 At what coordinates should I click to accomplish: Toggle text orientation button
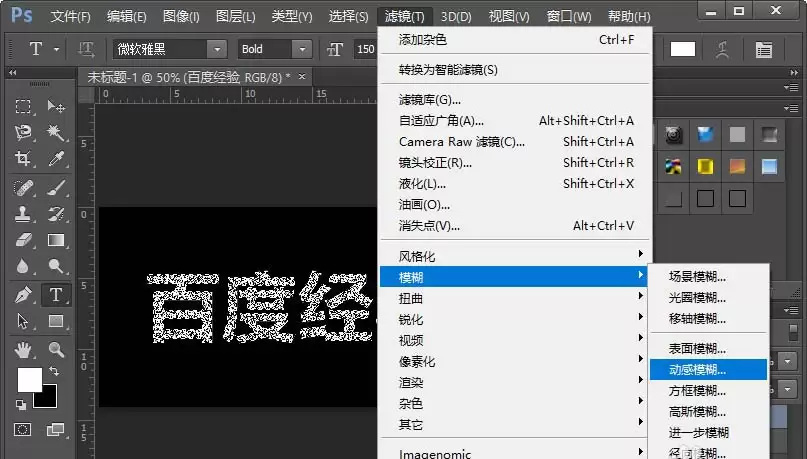click(x=86, y=49)
